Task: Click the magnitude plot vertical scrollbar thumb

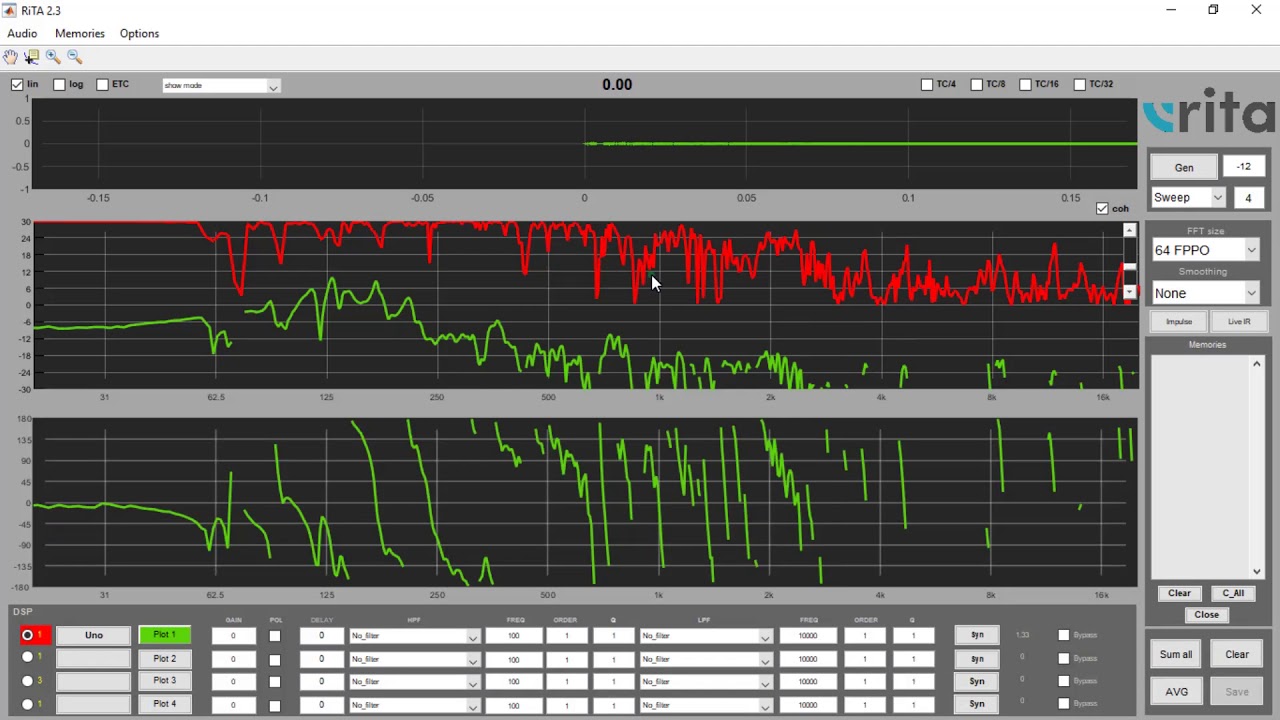Action: (x=1130, y=267)
